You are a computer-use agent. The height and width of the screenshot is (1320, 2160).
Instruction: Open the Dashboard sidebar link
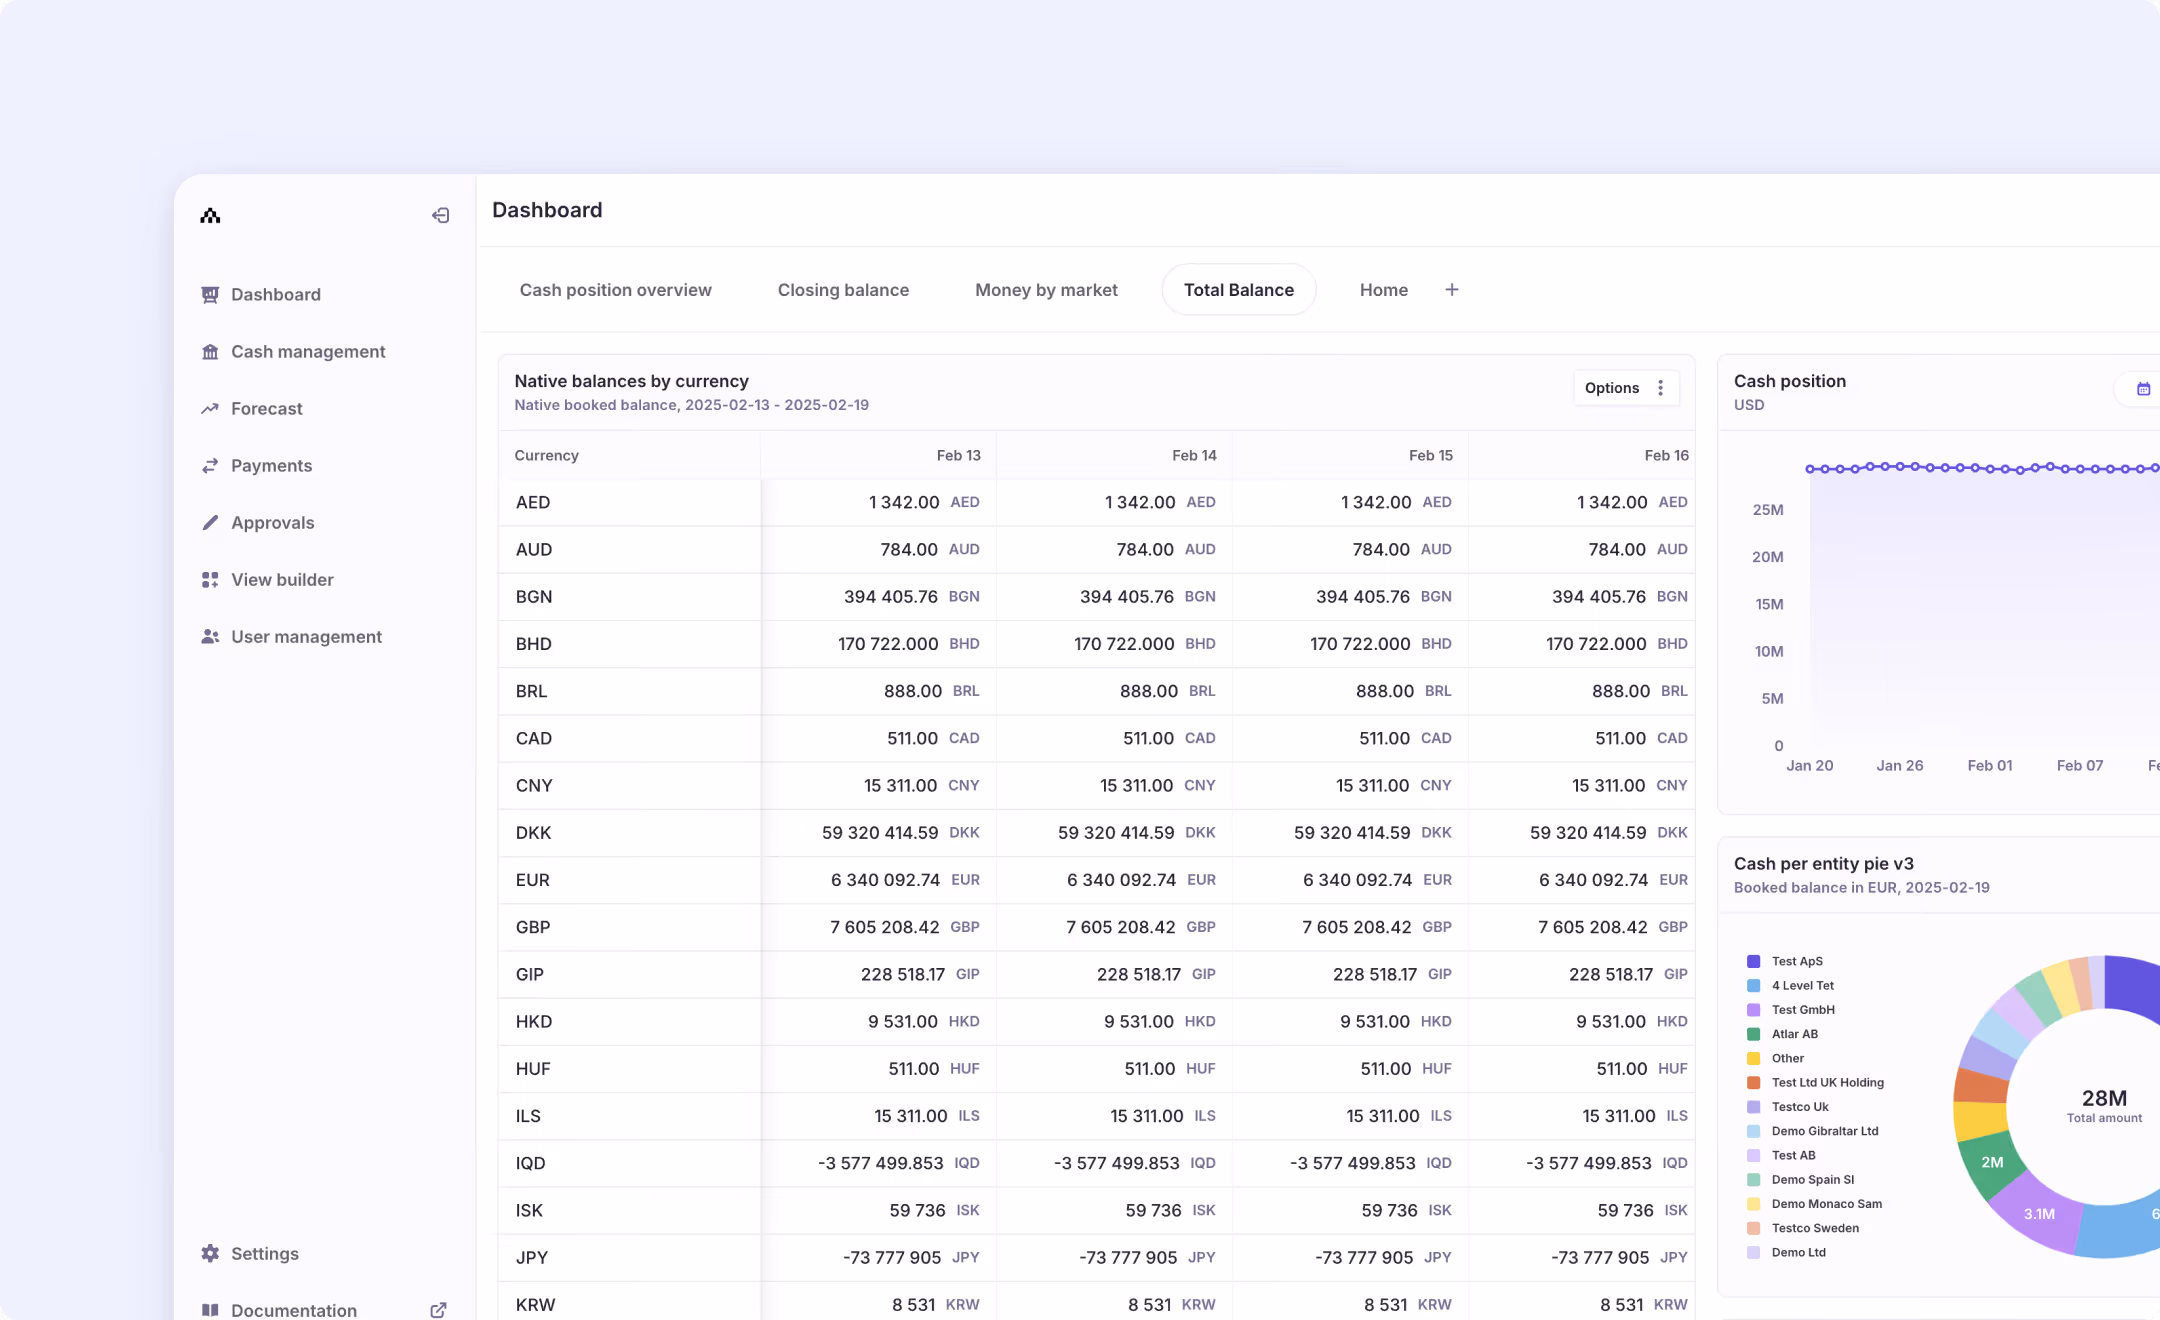[275, 295]
